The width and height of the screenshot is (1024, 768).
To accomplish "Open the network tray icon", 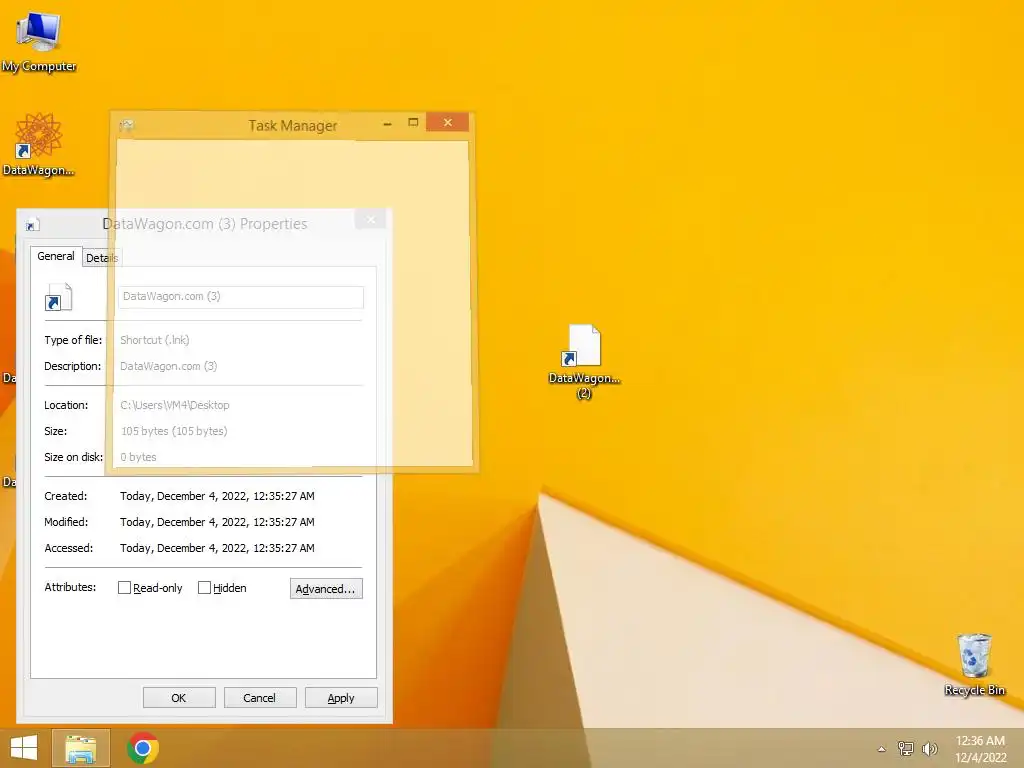I will (906, 748).
